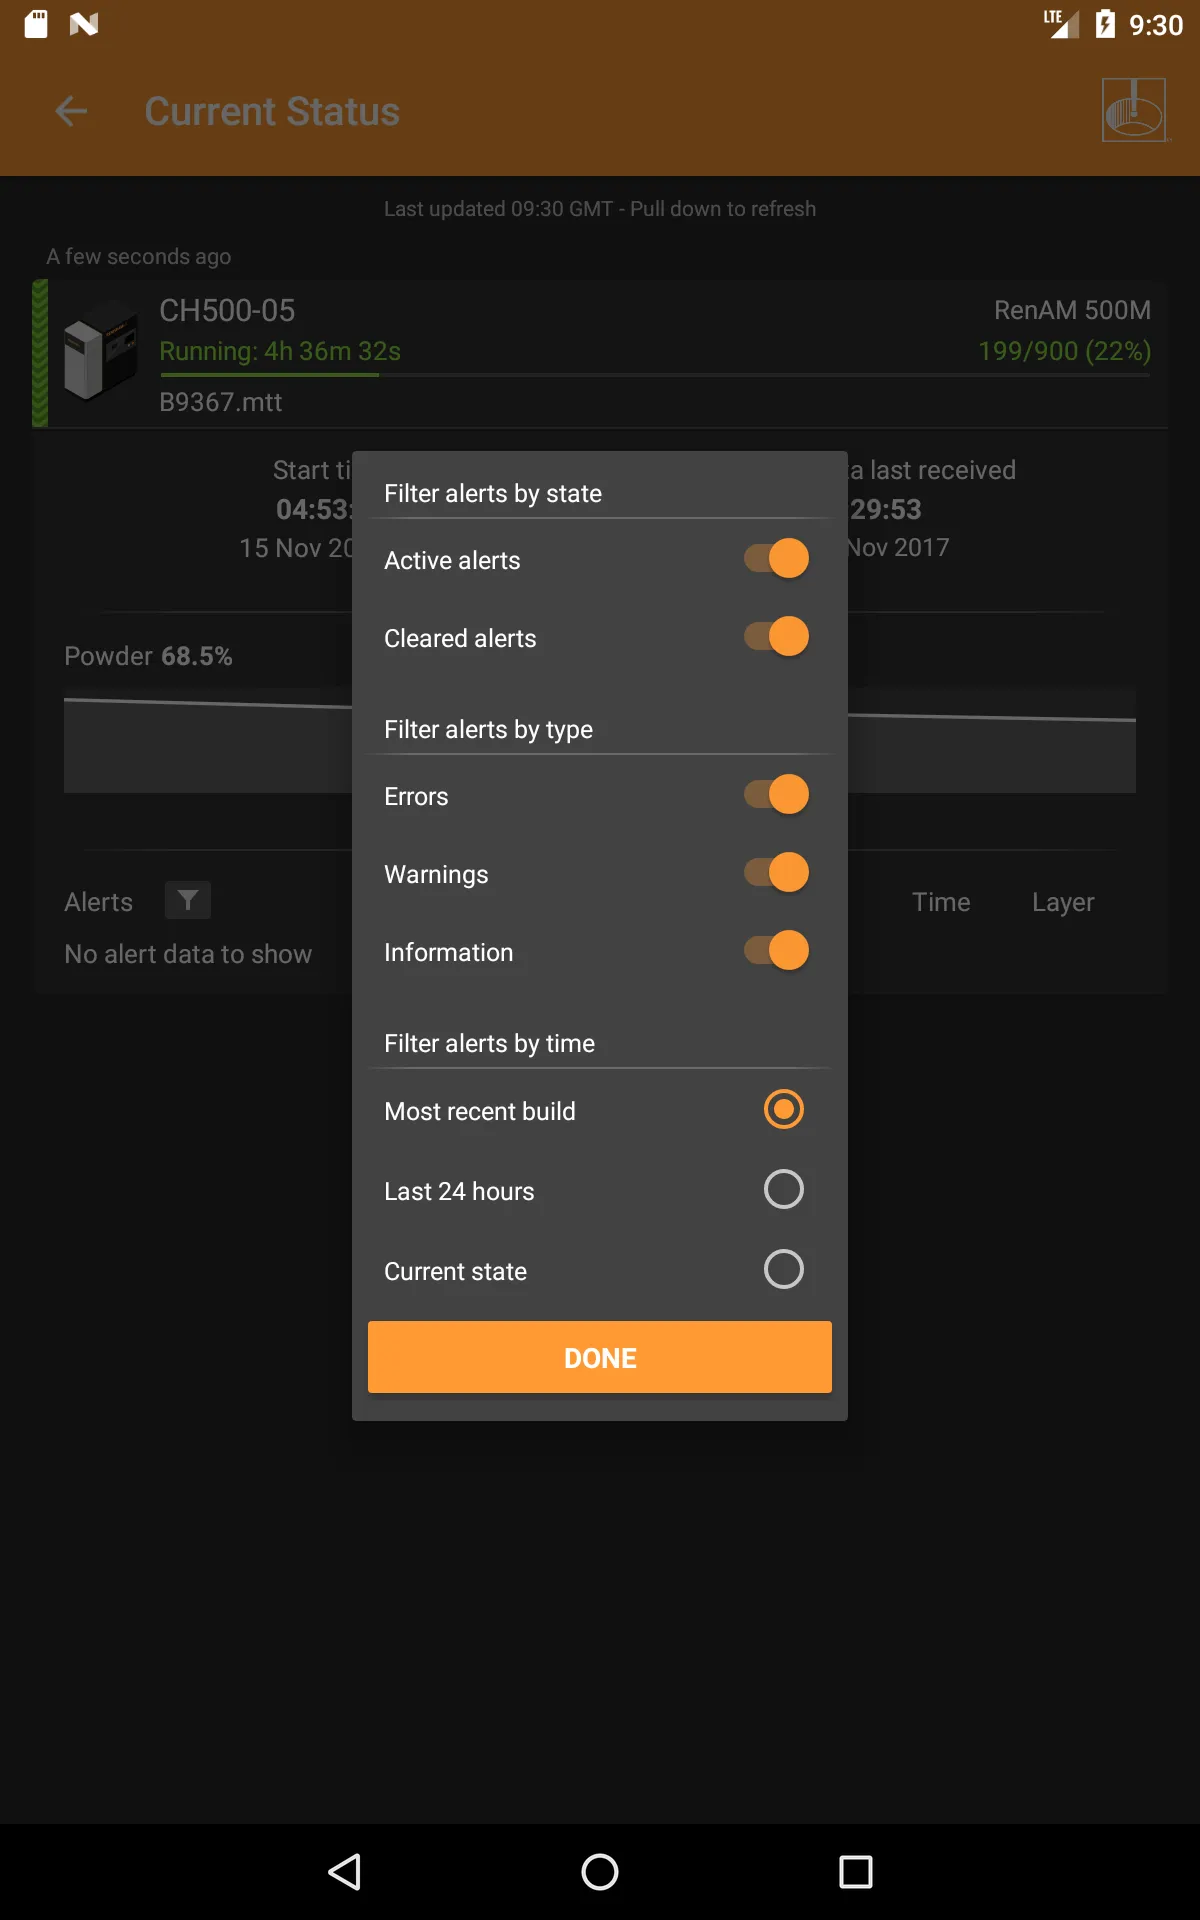Tap the A few seconds ago timestamp

coord(138,256)
